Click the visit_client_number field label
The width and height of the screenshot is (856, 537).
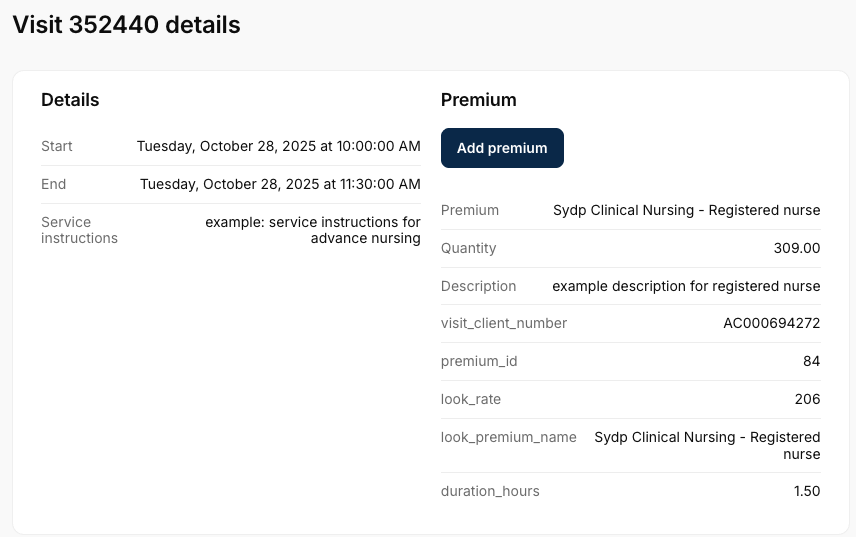pos(504,323)
